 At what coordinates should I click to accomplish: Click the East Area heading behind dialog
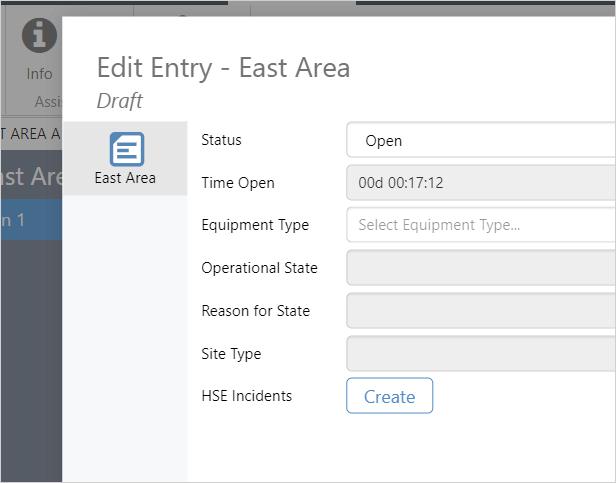(30, 176)
